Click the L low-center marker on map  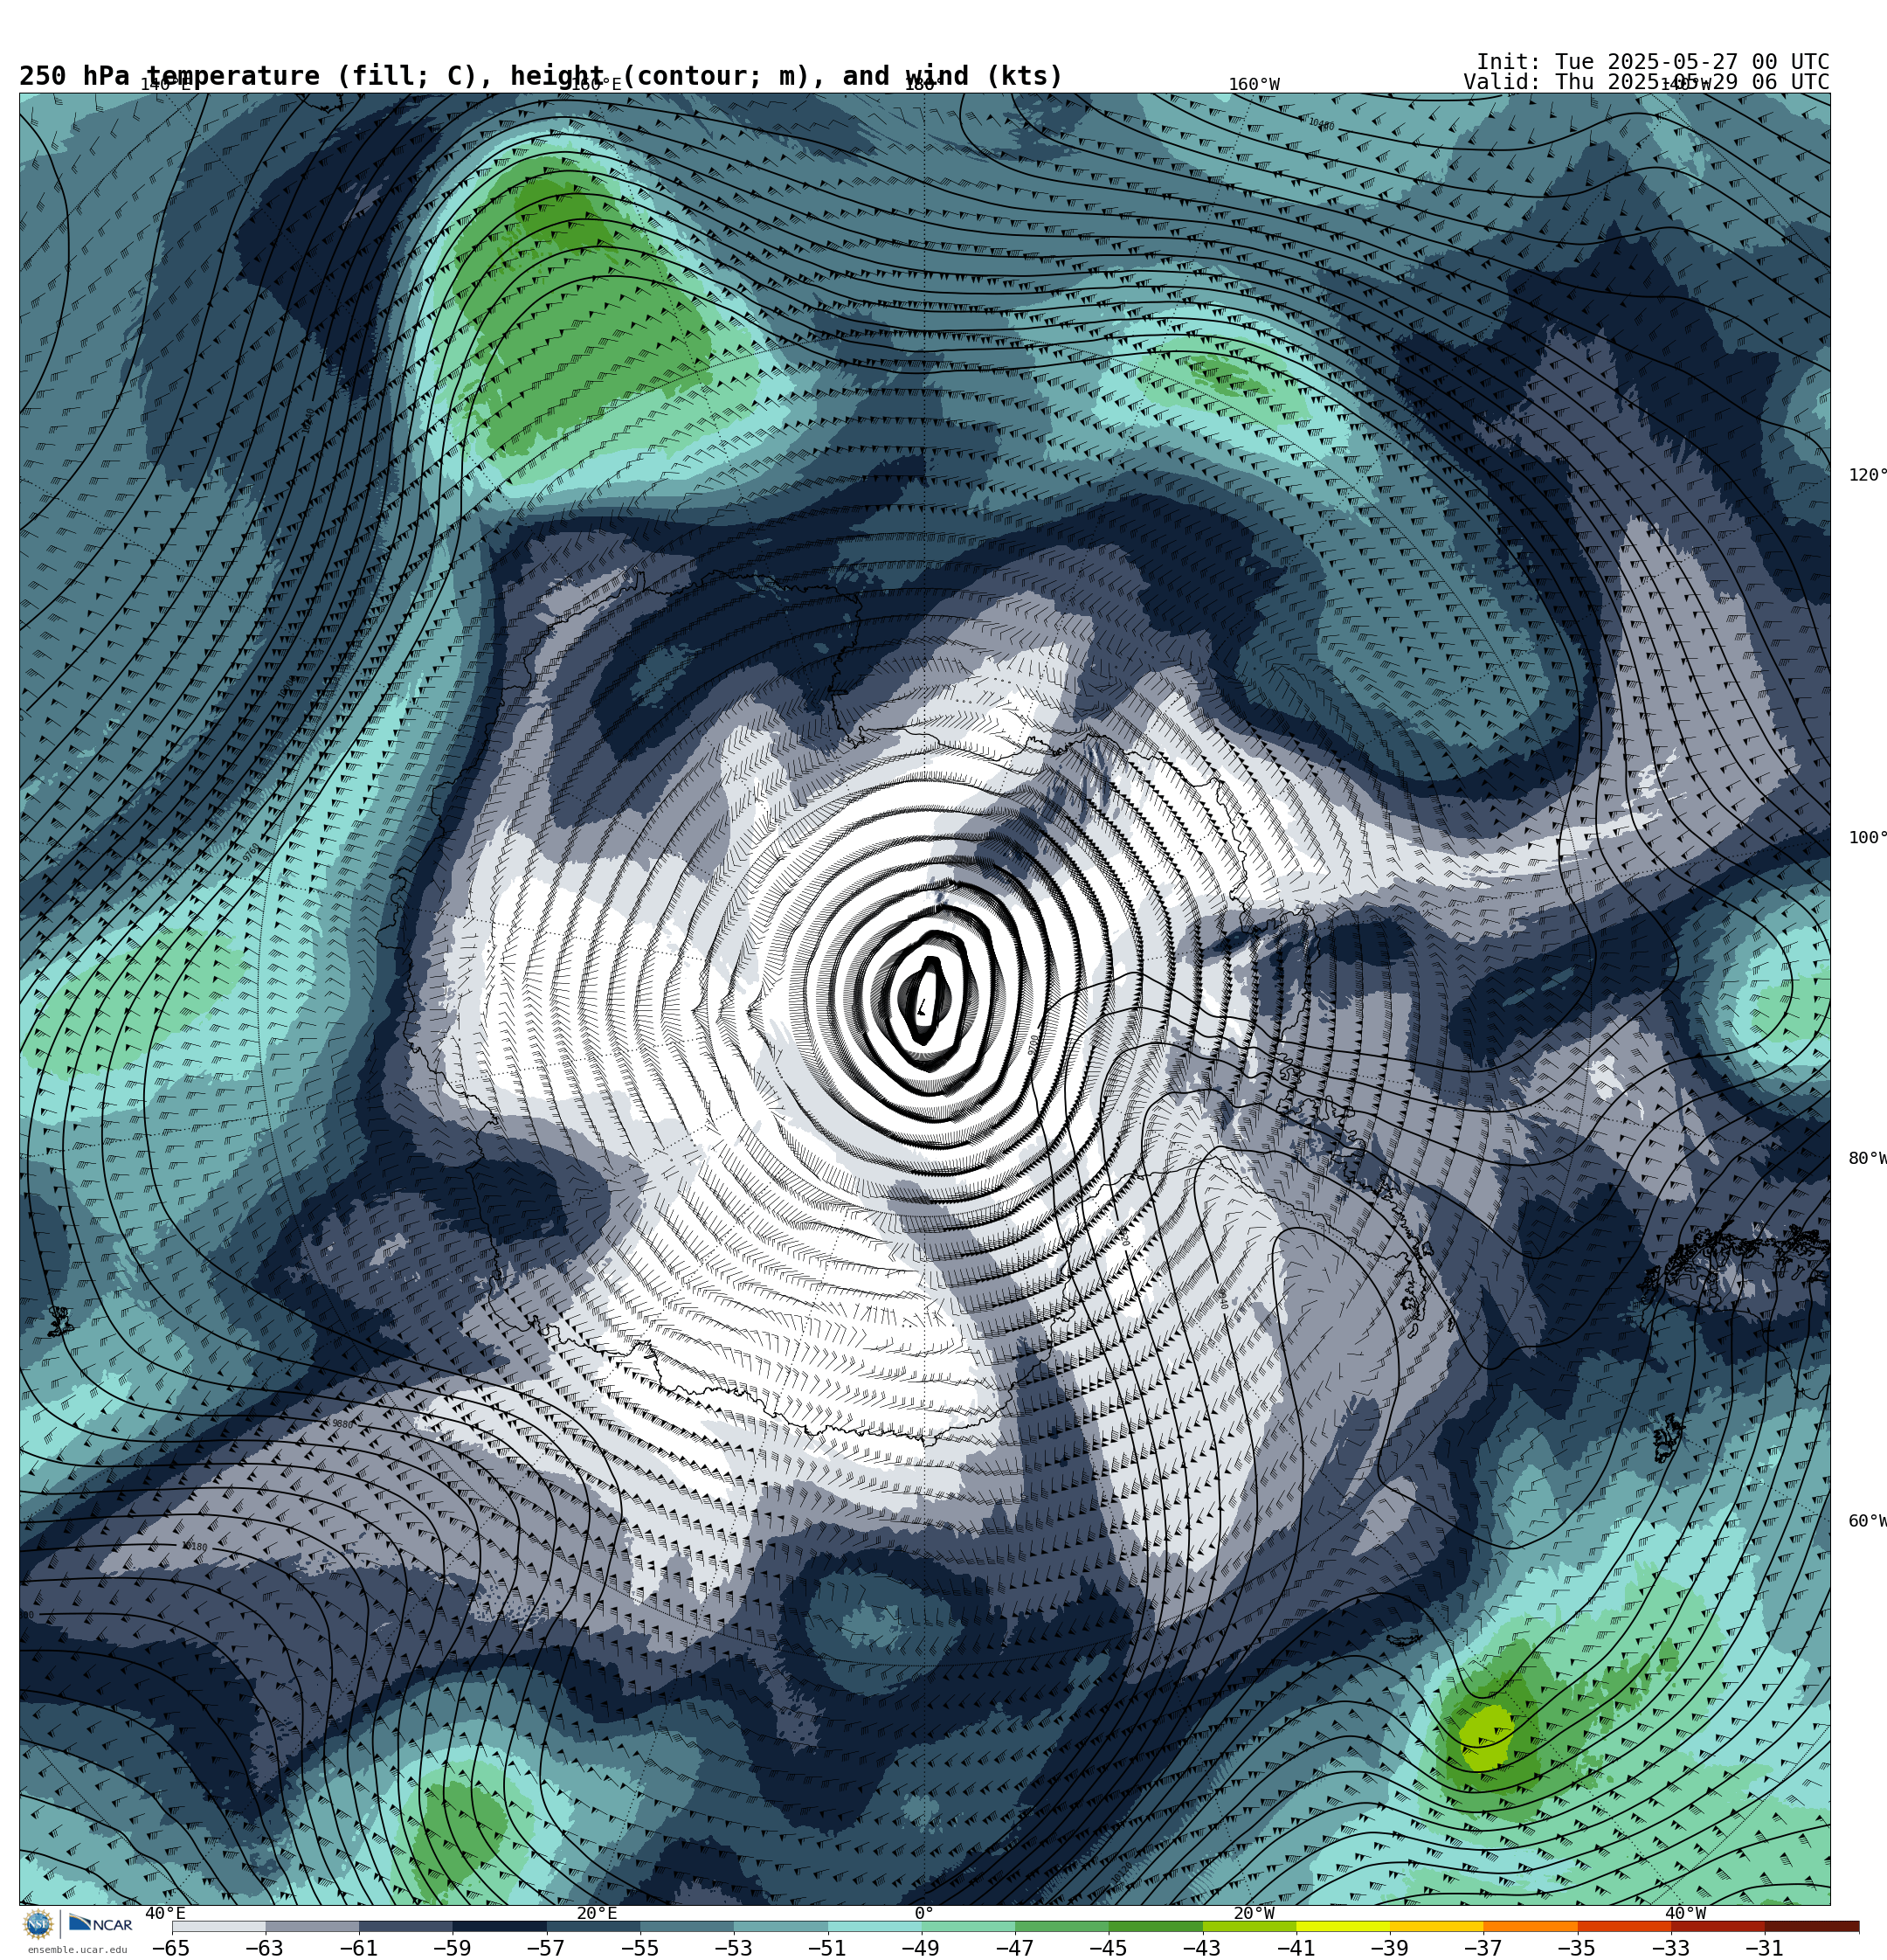click(x=922, y=1008)
